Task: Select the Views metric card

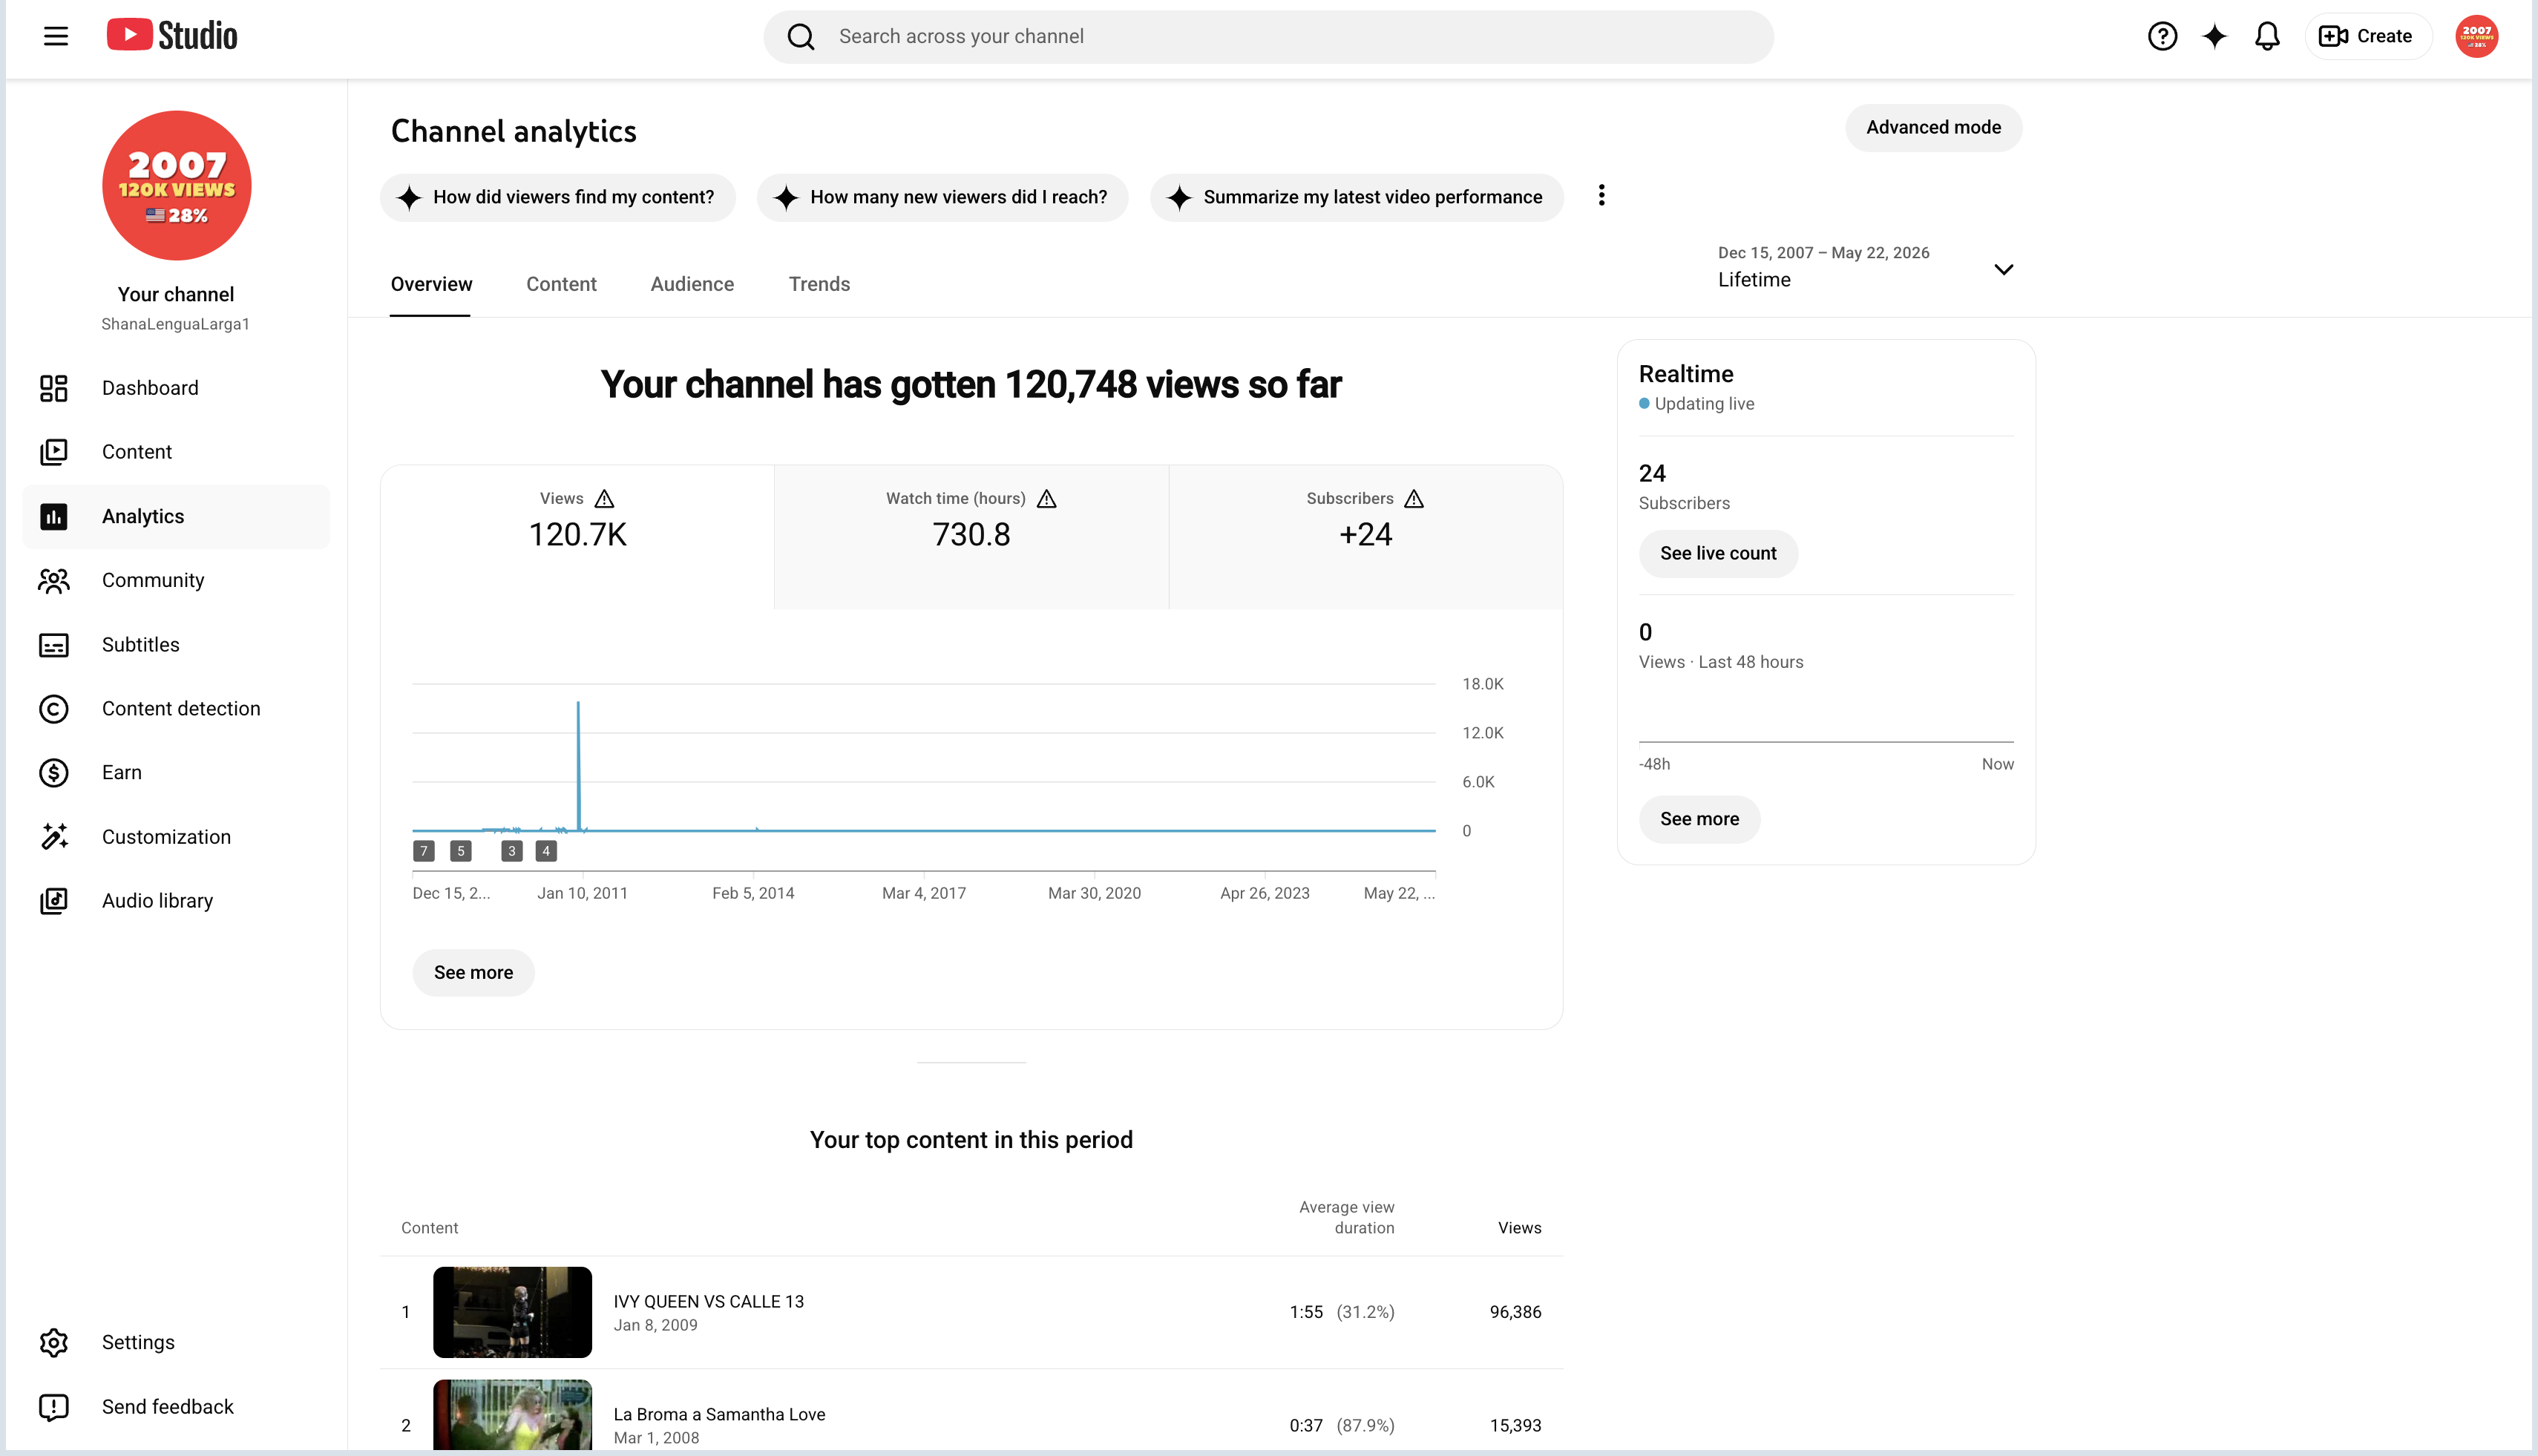Action: tap(578, 537)
